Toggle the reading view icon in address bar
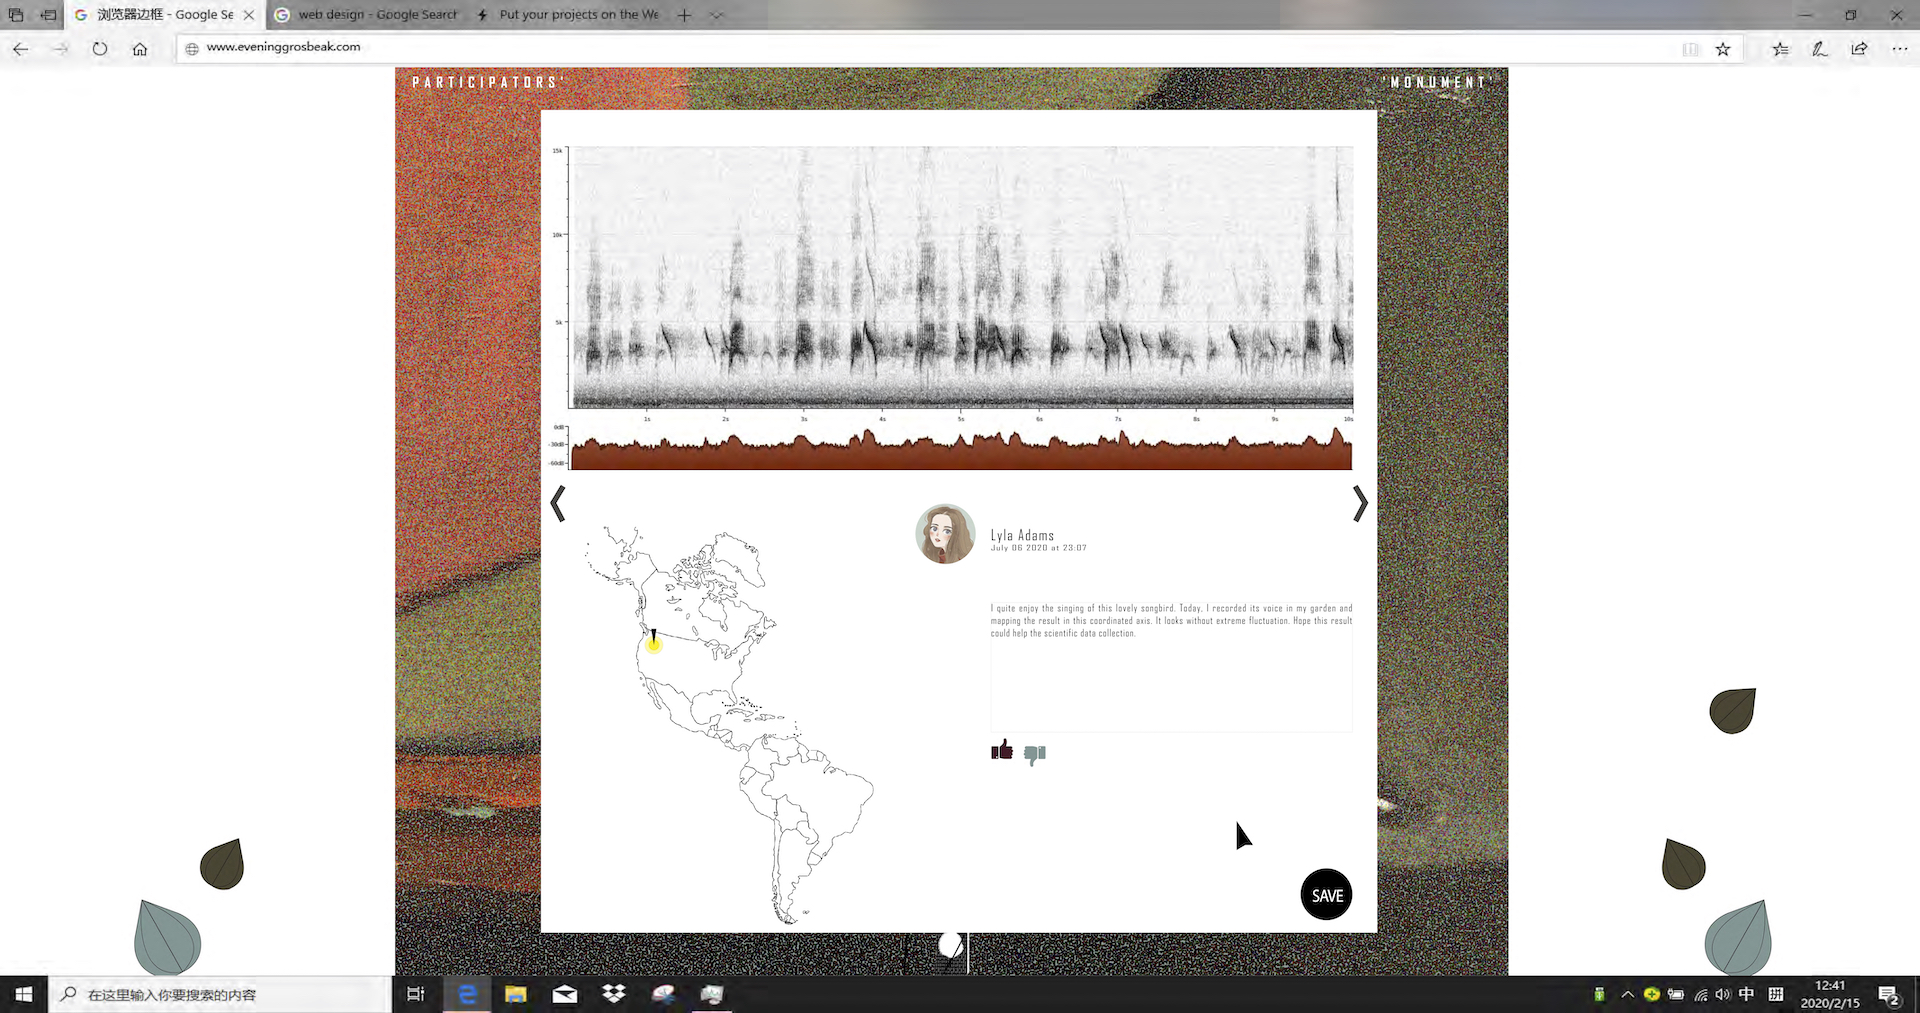This screenshot has width=1920, height=1013. coord(1690,49)
